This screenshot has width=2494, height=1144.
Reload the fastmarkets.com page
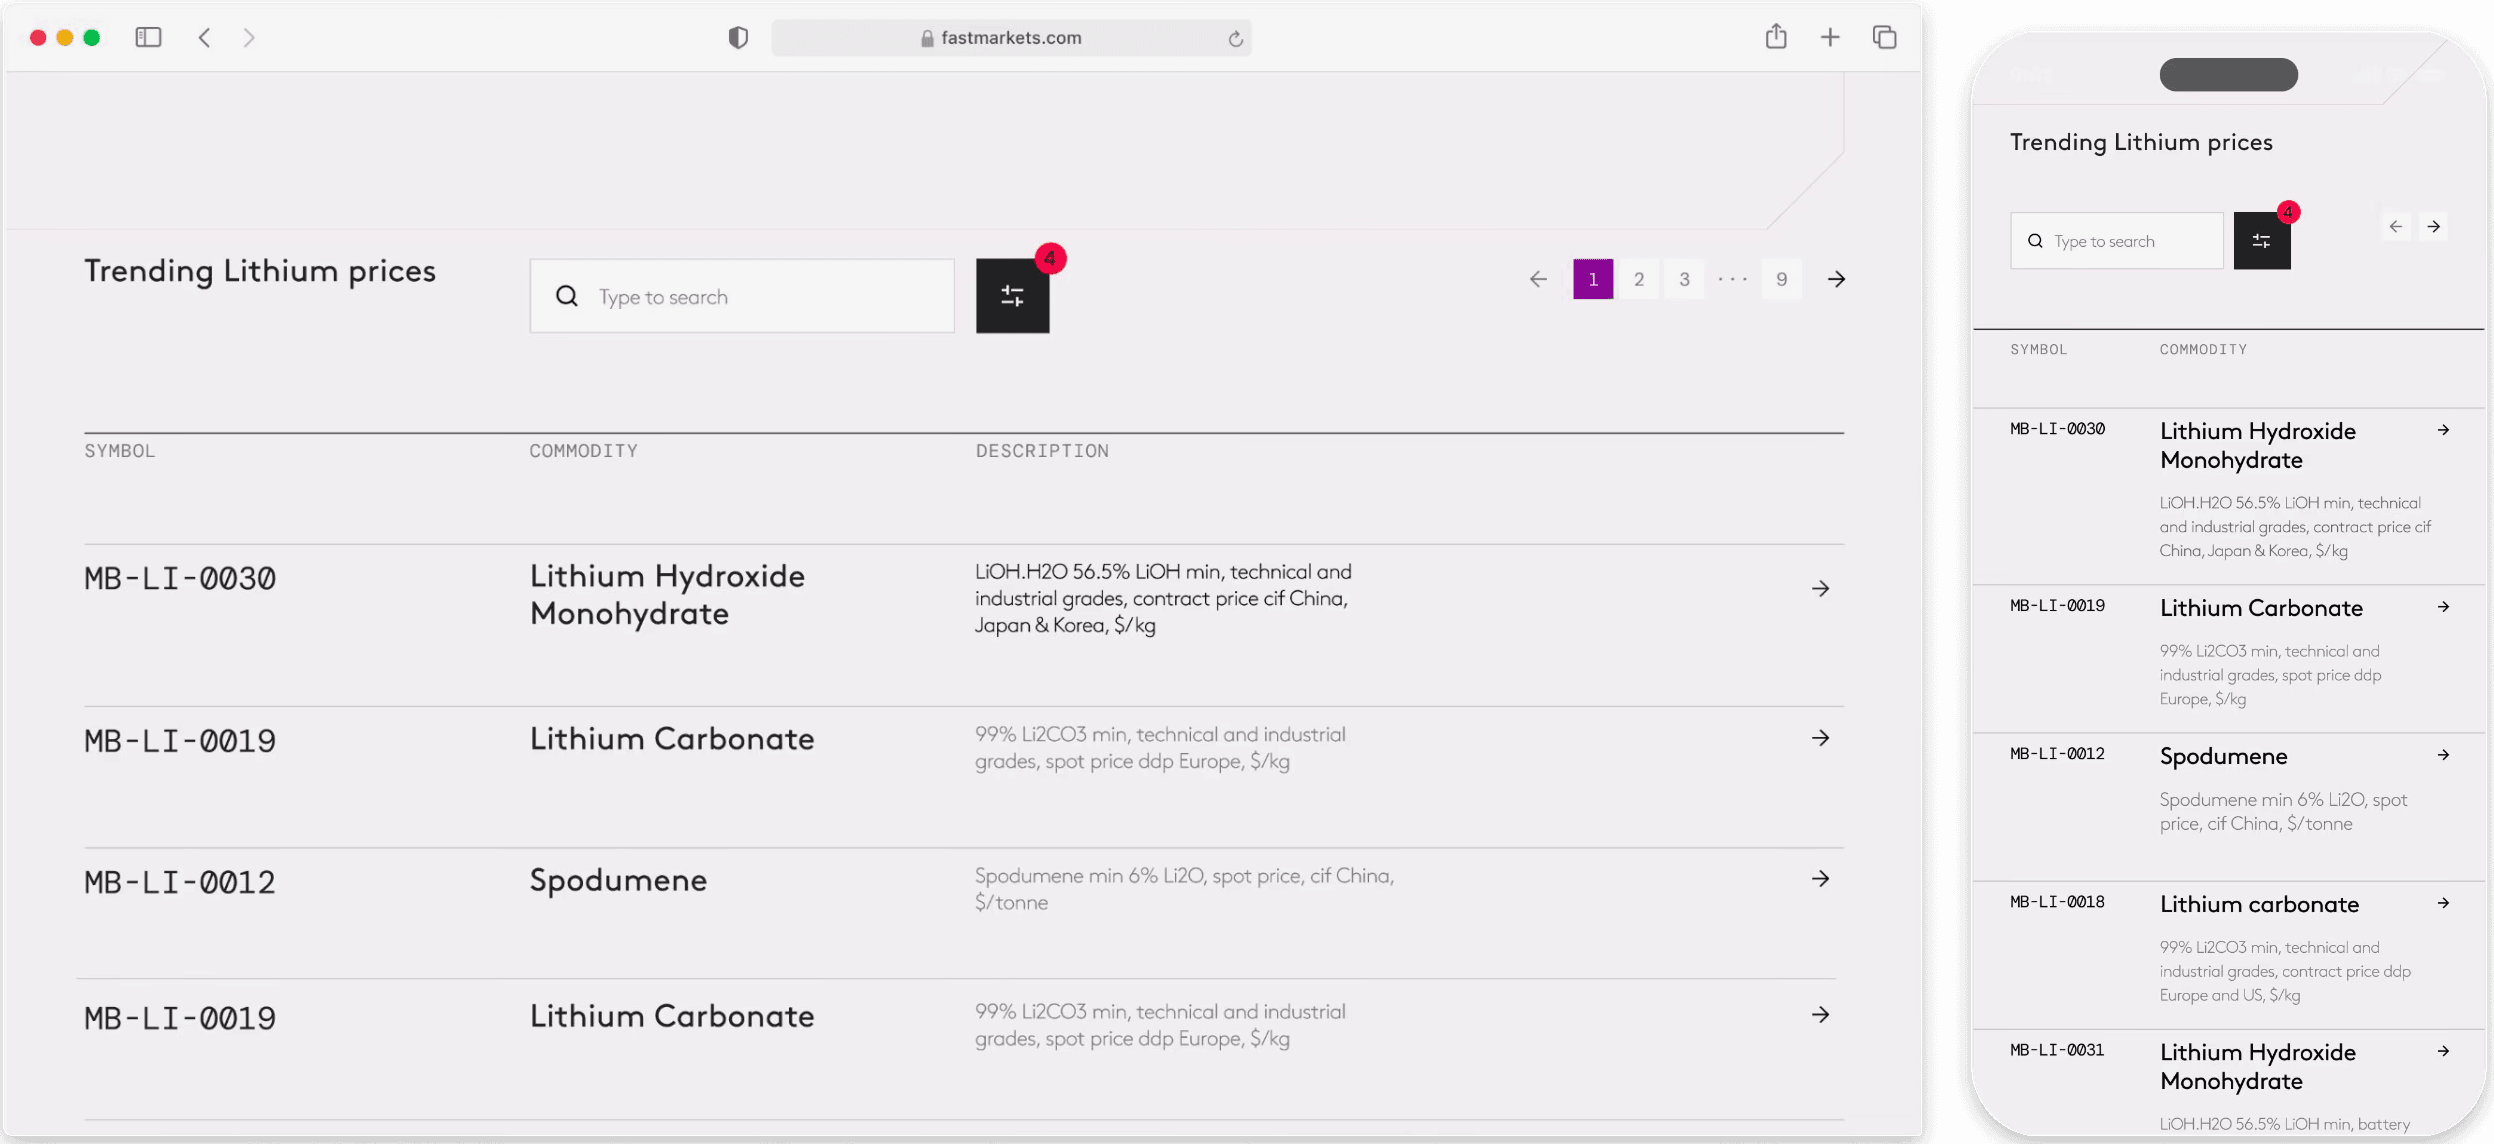[x=1235, y=39]
